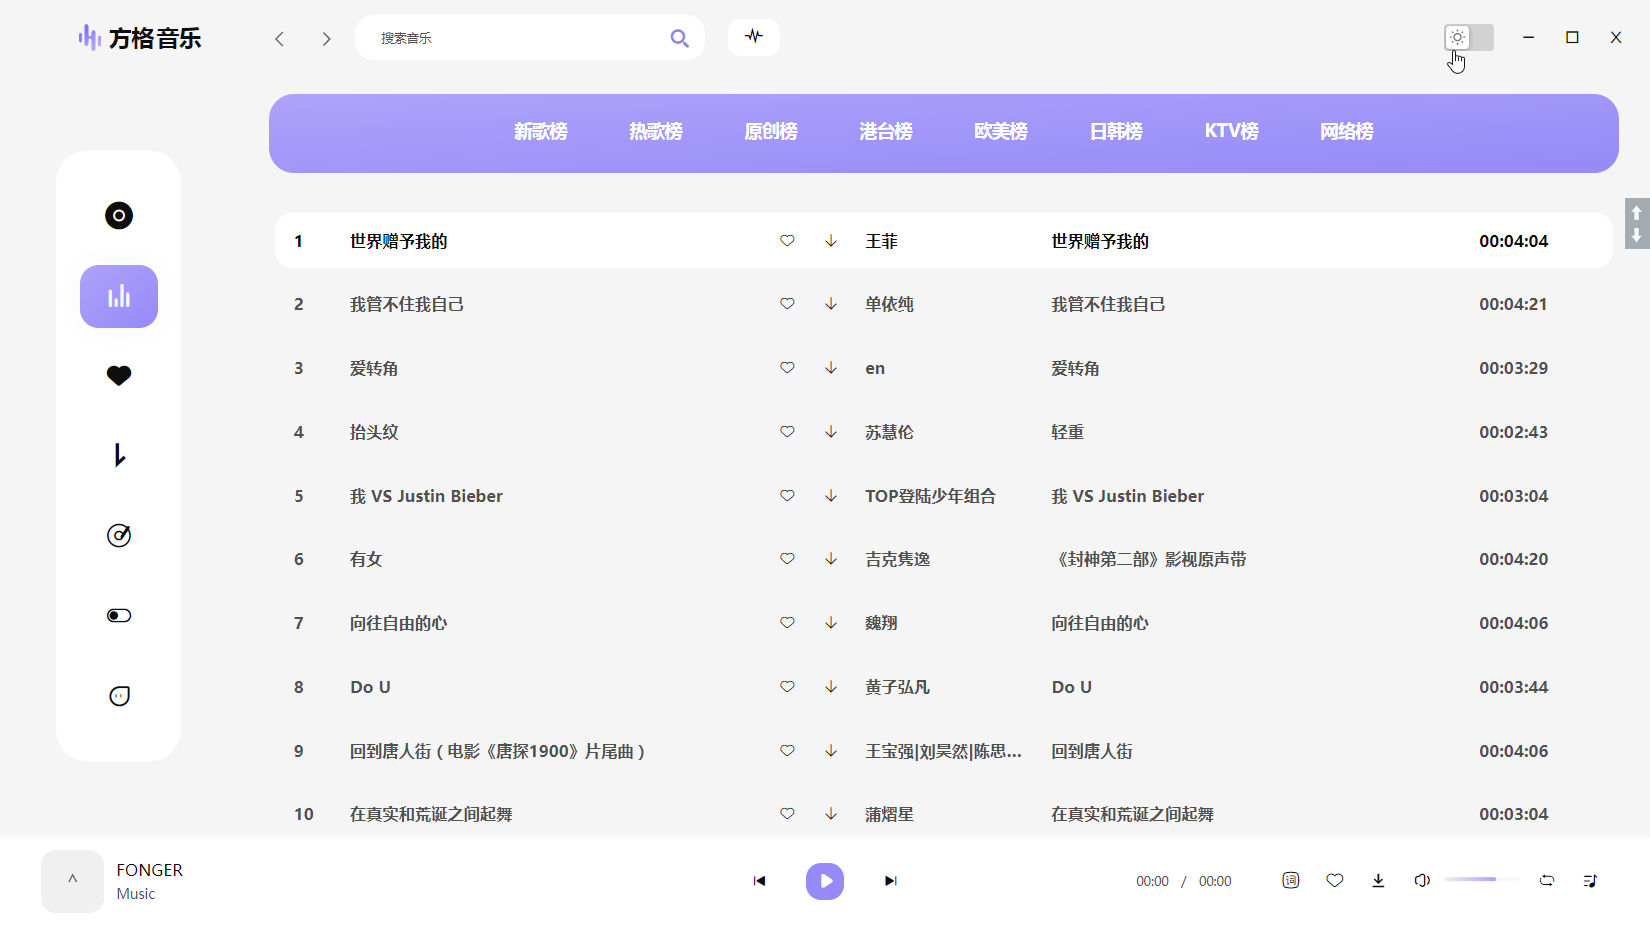Image resolution: width=1650 pixels, height=925 pixels.
Task: Like the song 抬头纹
Action: coord(787,432)
